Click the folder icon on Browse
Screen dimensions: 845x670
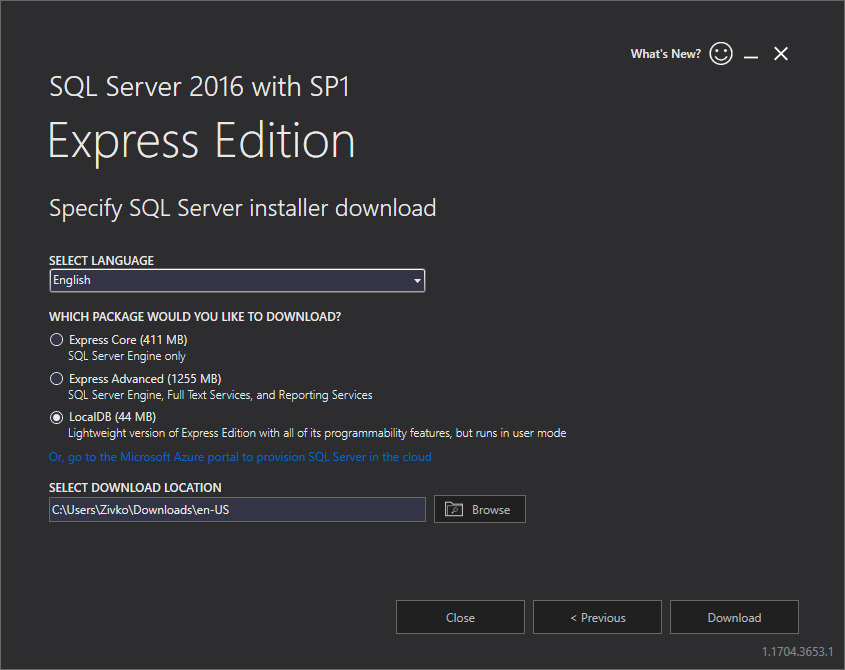tap(454, 510)
